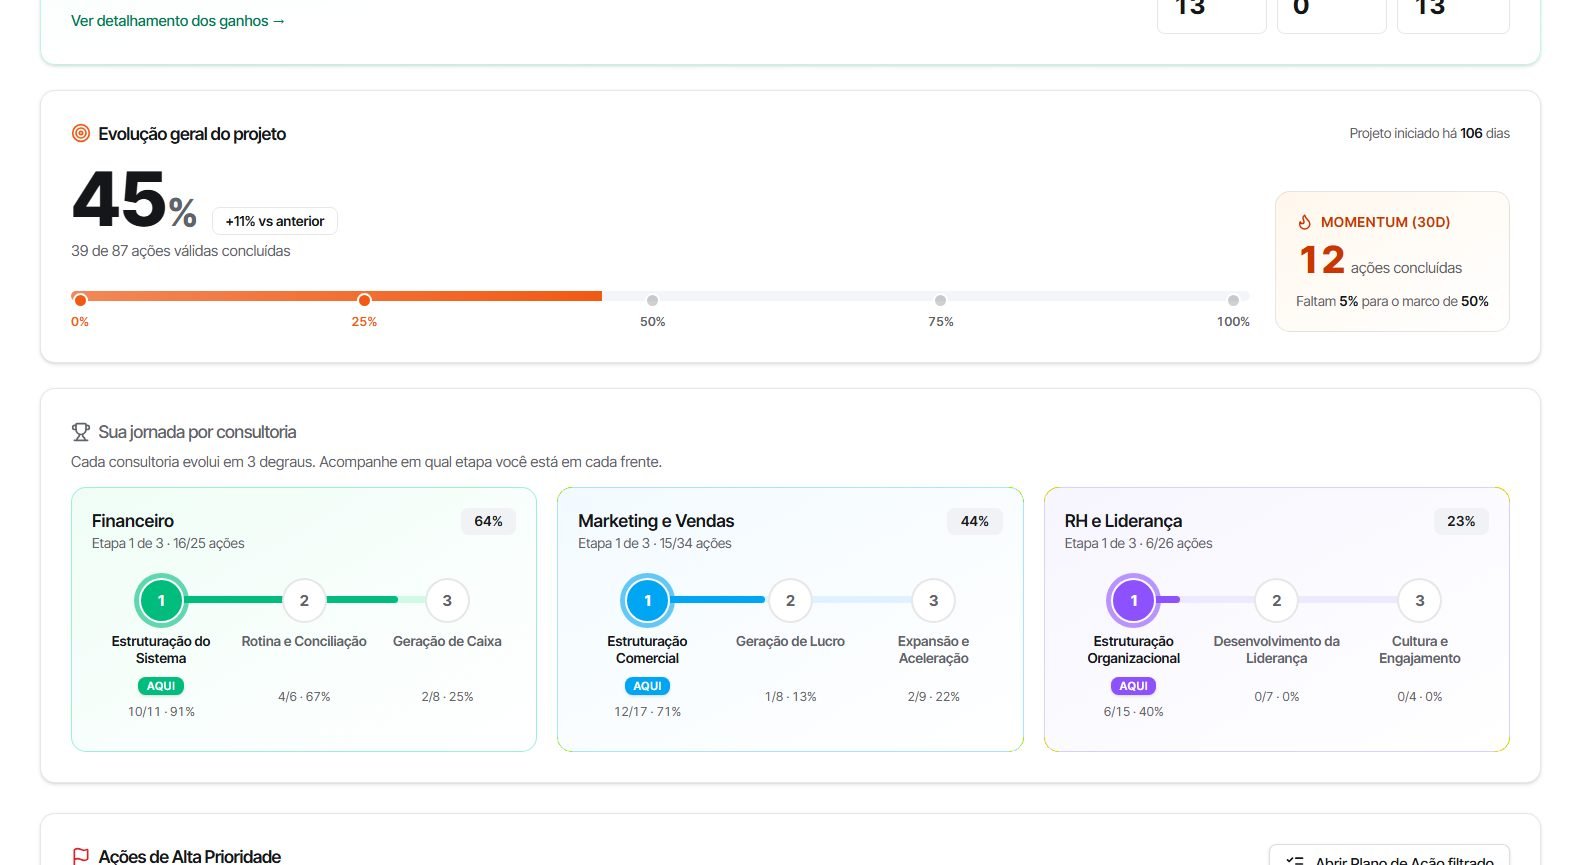The height and width of the screenshot is (865, 1573).
Task: Click the 39 de 87 ações válidas concluídas text
Action: pyautogui.click(x=181, y=251)
